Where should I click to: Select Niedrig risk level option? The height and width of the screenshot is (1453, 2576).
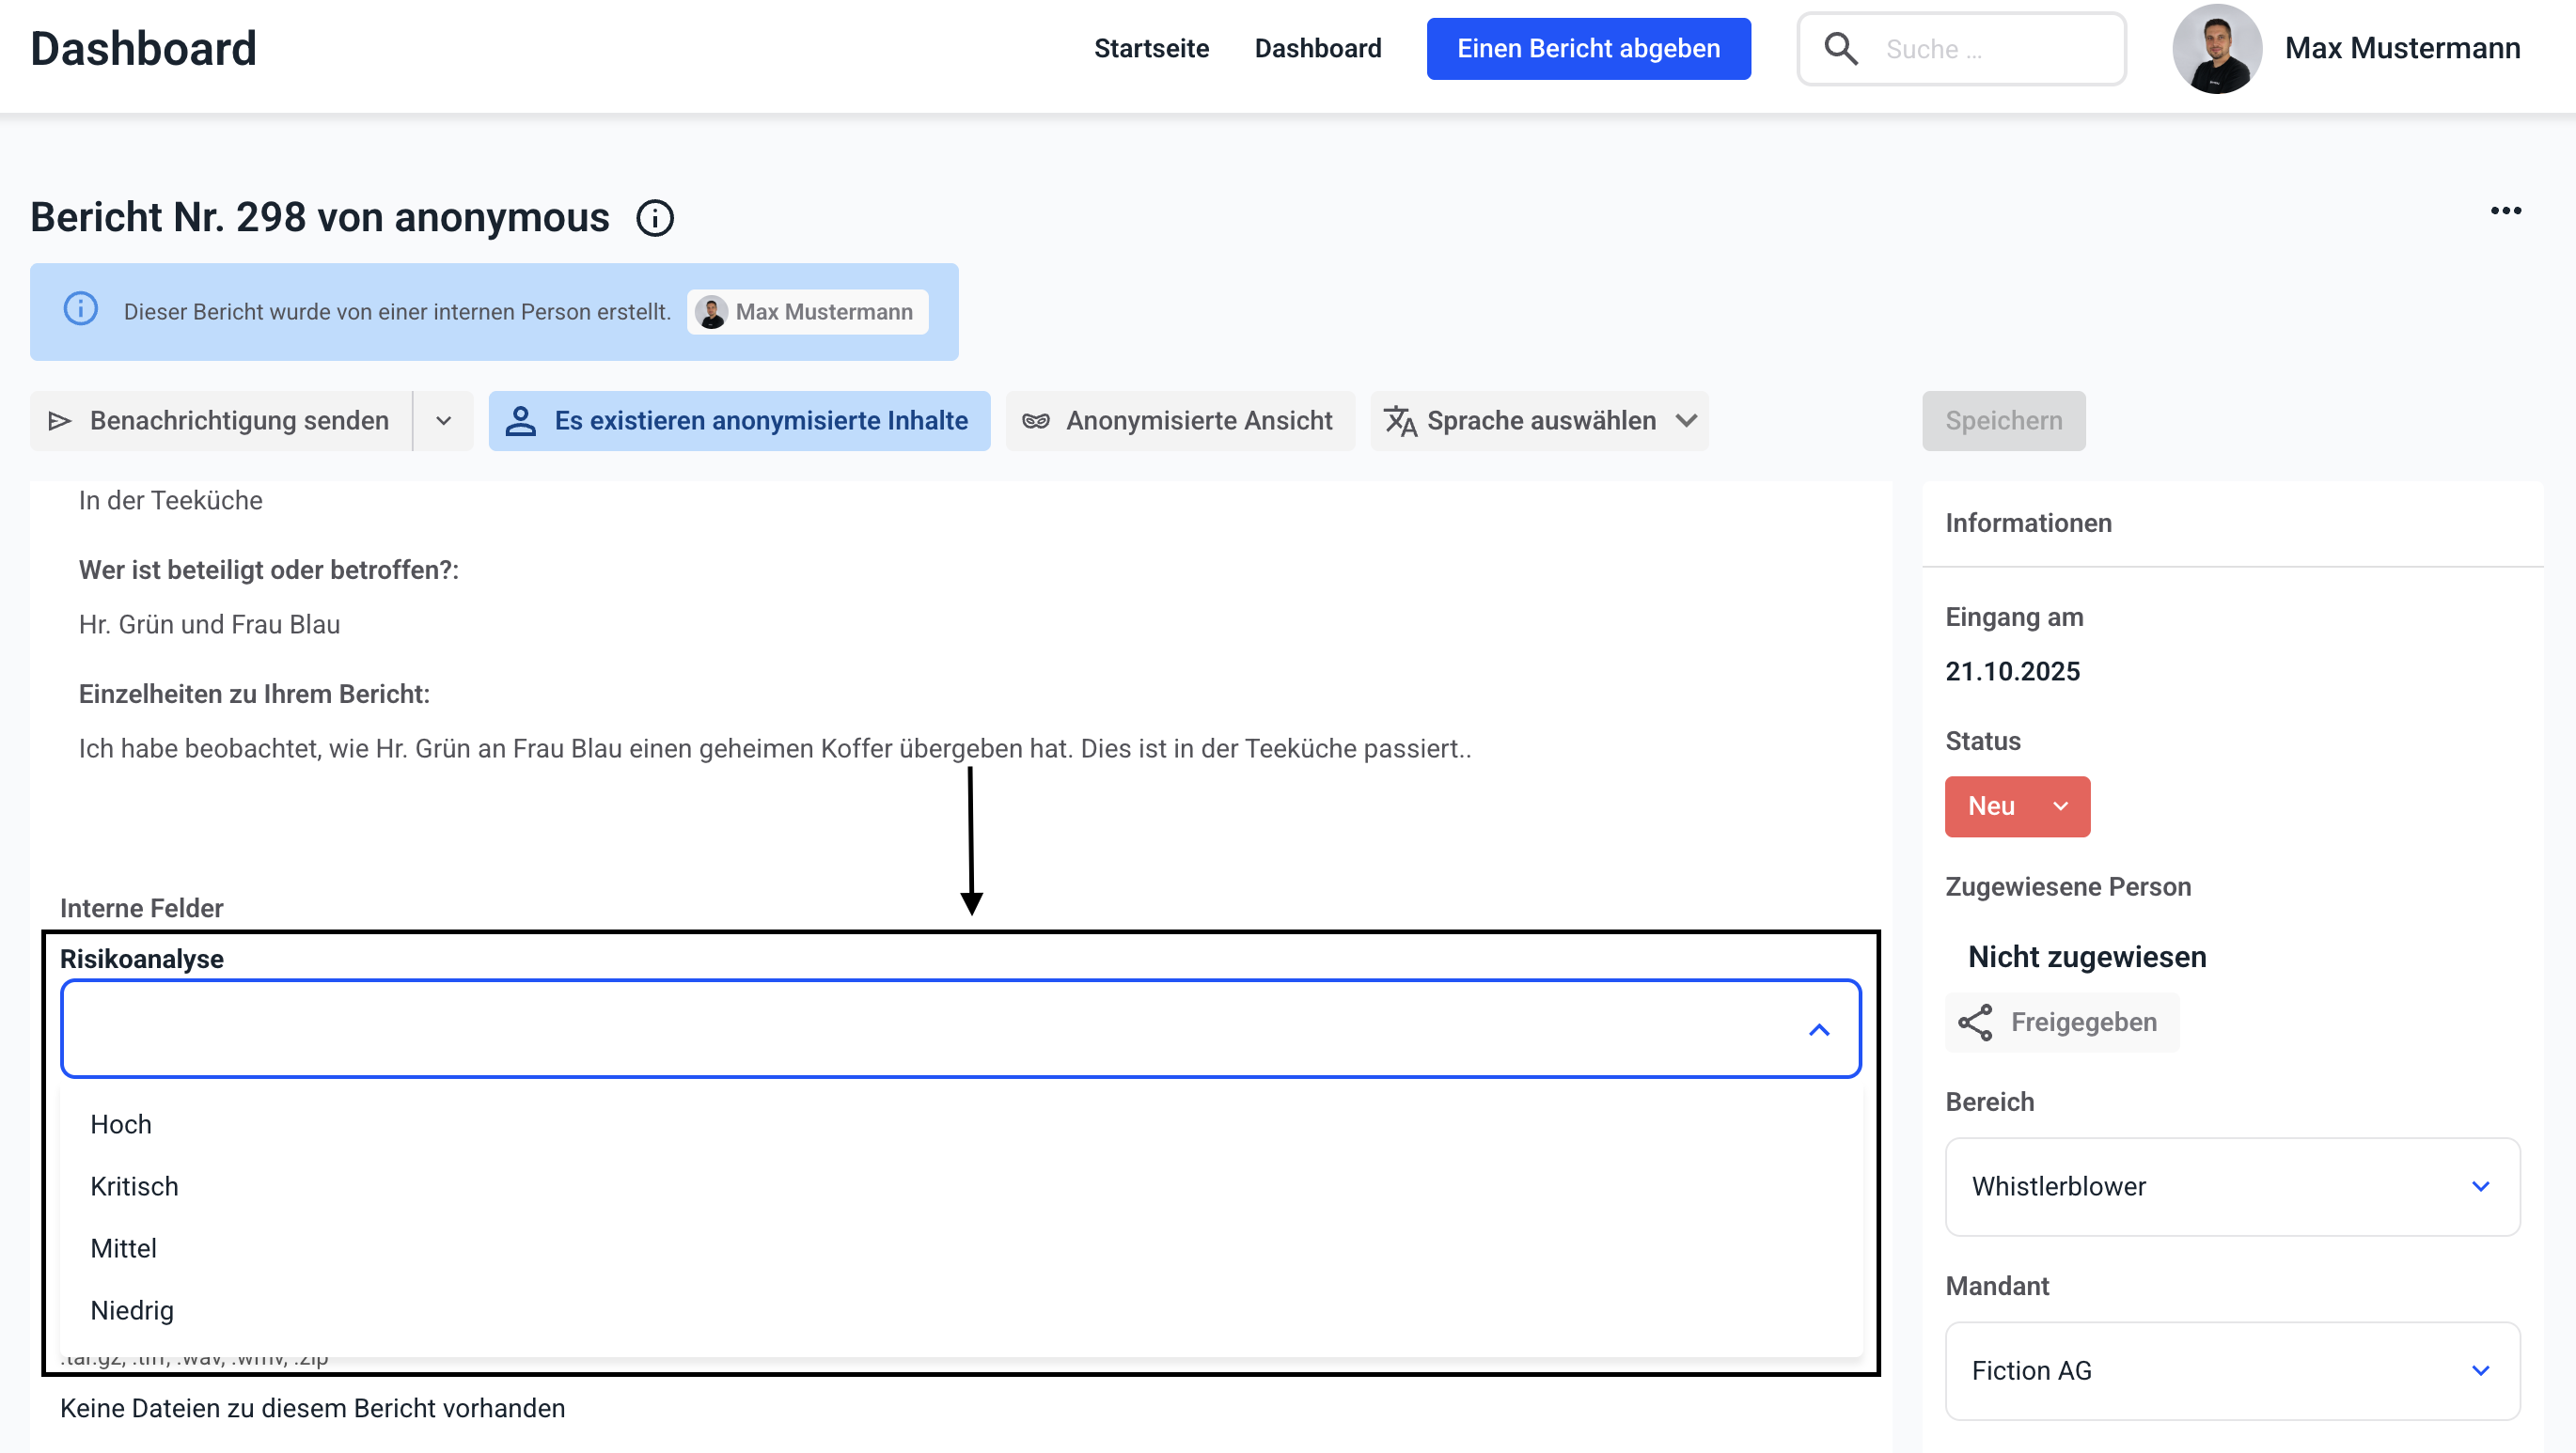[132, 1310]
